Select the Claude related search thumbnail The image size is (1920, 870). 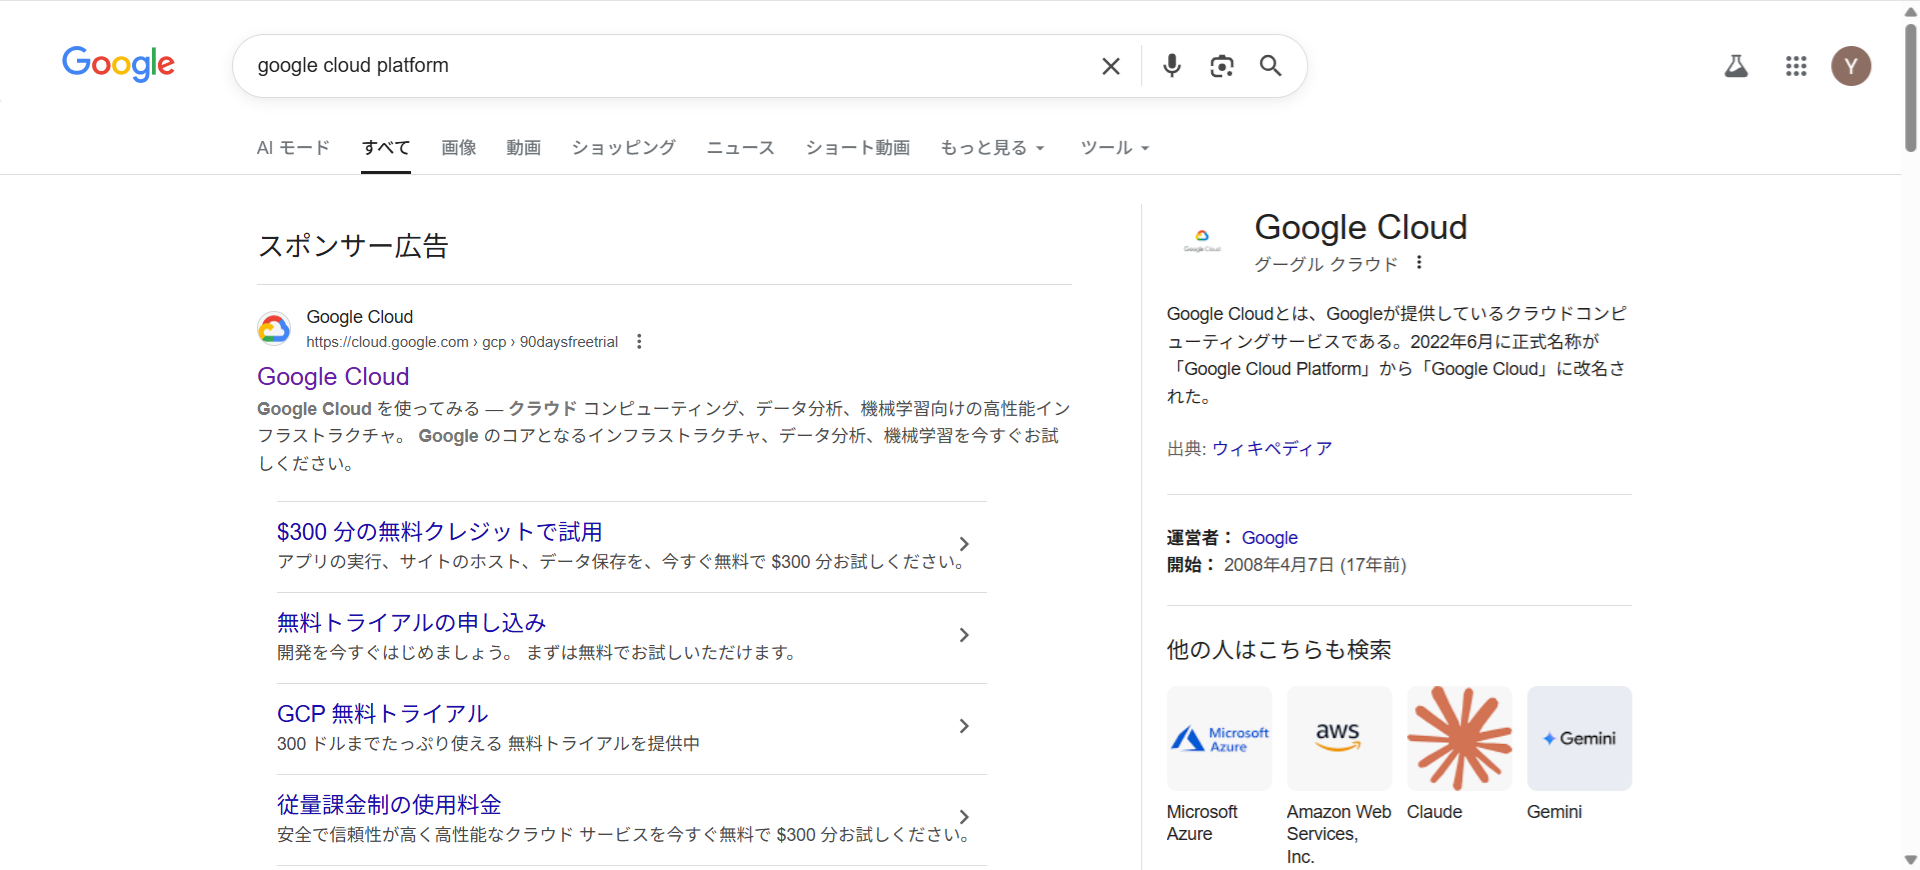click(1459, 738)
